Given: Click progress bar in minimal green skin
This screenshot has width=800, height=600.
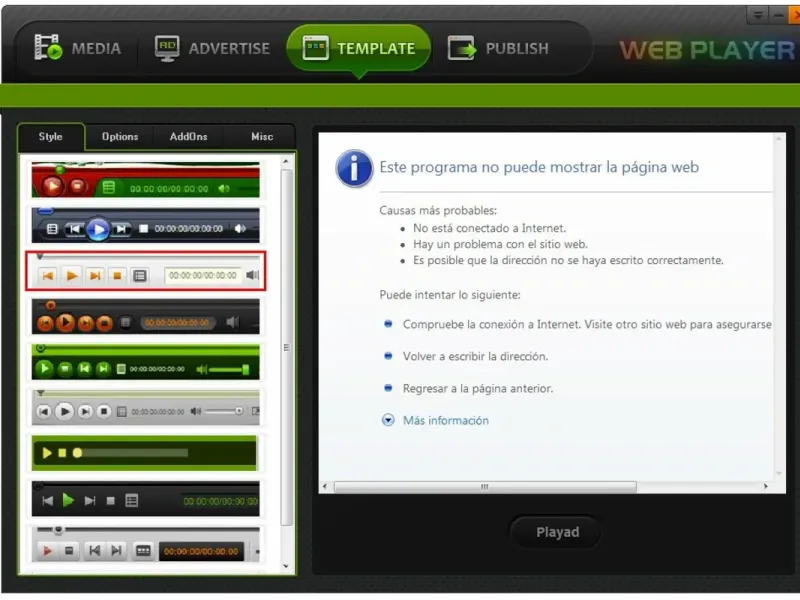Looking at the screenshot, I should pos(132,453).
